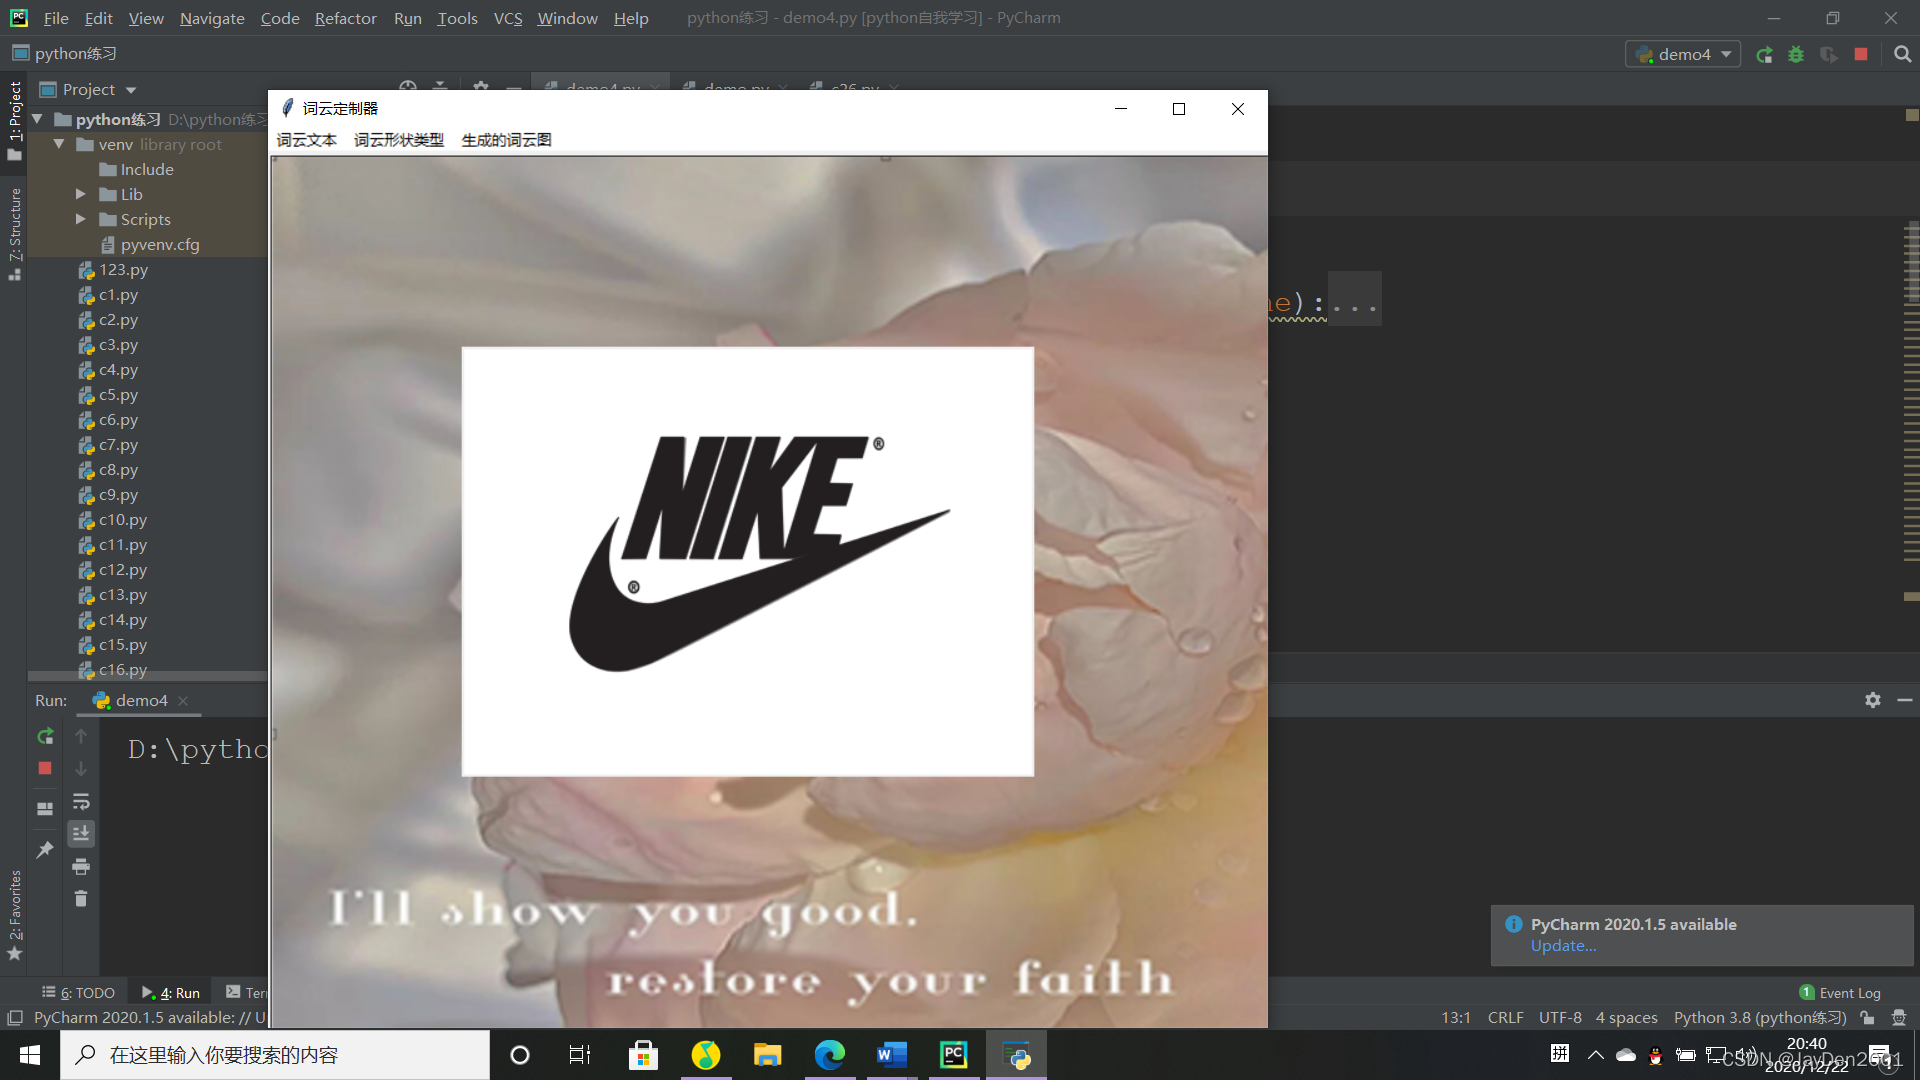Viewport: 1920px width, 1080px height.
Task: Expand the Scripts folder in project tree
Action: pos(81,219)
